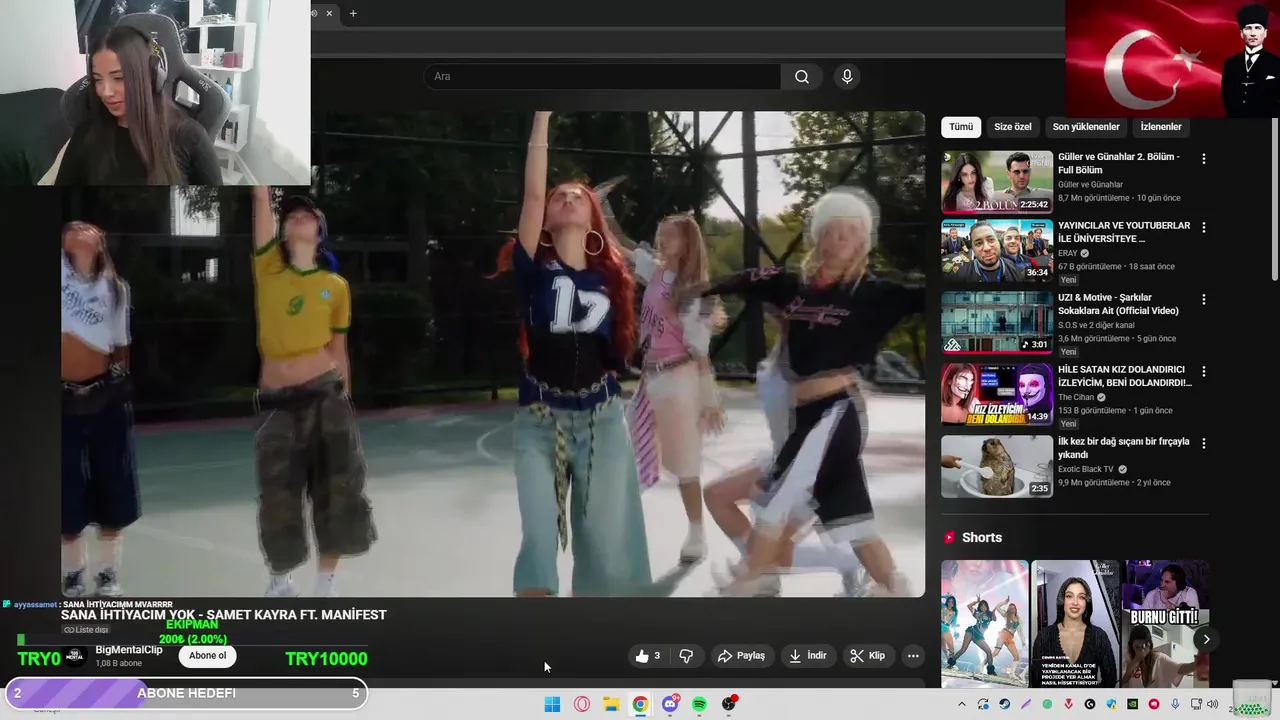Screen dimensions: 1280x720
Task: Click the sync arrows icon in system tray
Action: tap(983, 704)
